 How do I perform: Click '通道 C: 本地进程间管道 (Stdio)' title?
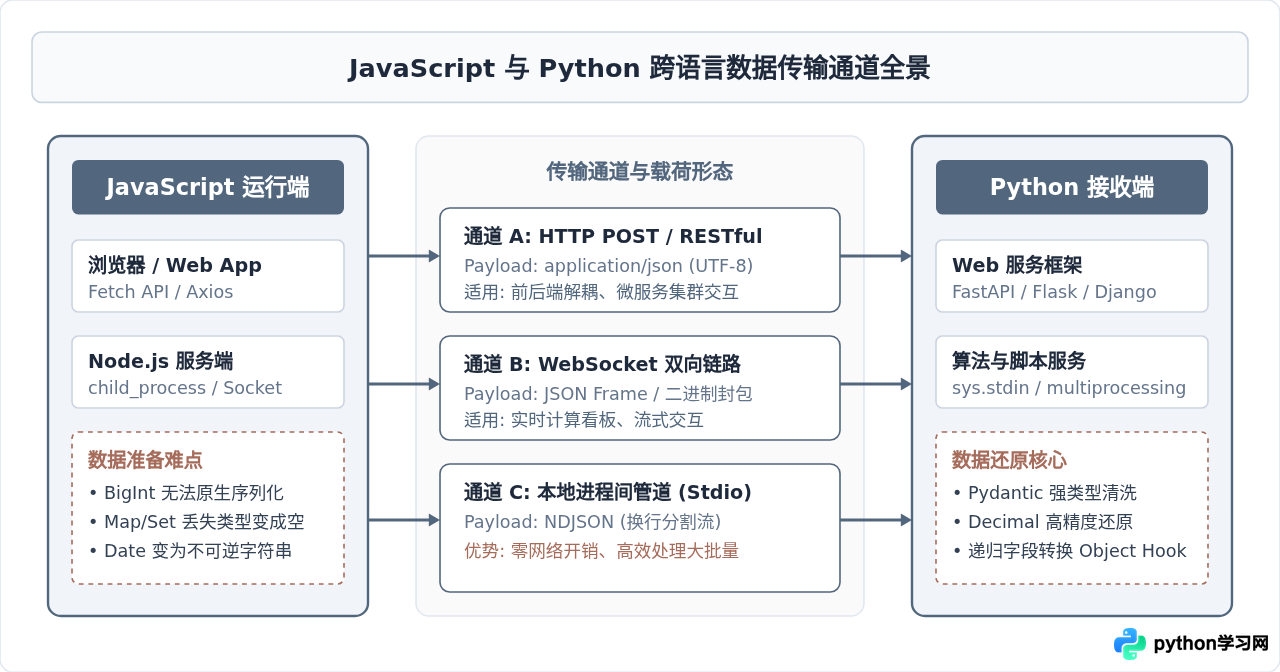pyautogui.click(x=608, y=492)
